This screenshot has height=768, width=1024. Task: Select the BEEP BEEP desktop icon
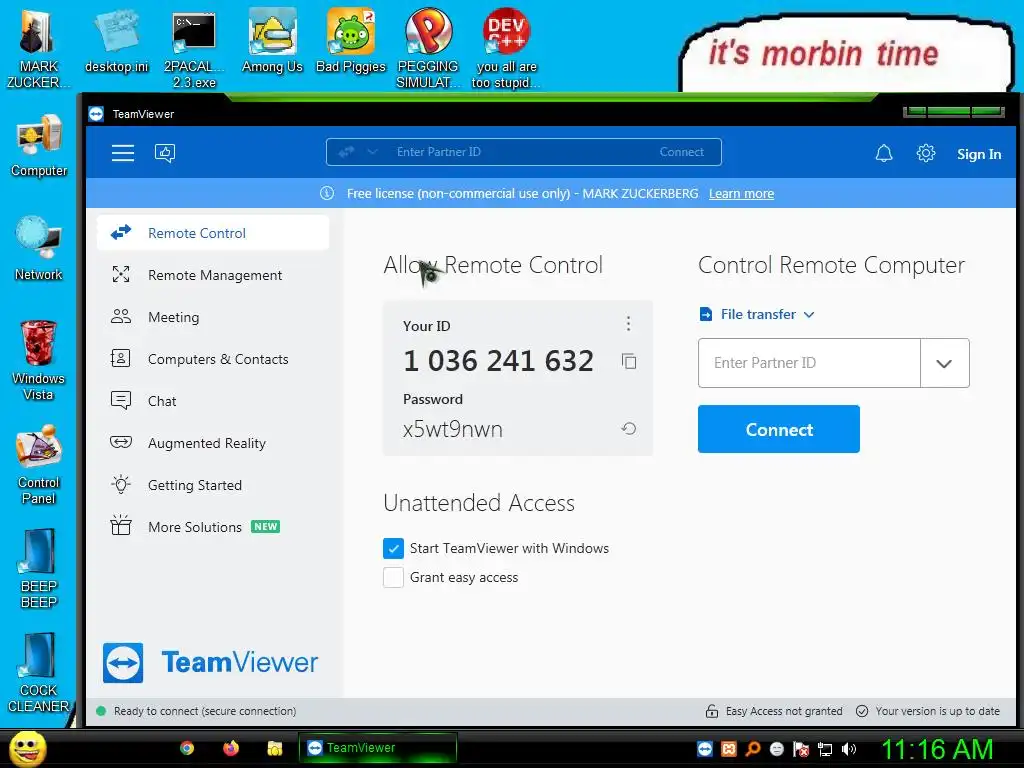tap(39, 568)
